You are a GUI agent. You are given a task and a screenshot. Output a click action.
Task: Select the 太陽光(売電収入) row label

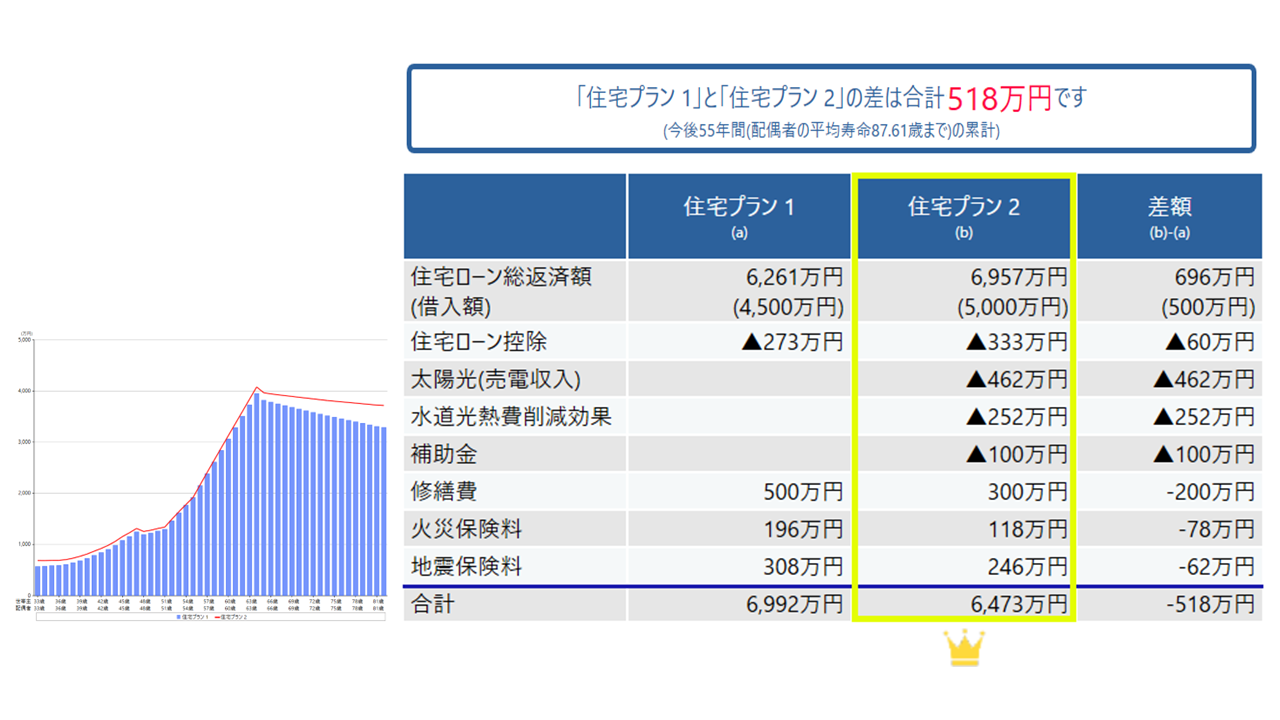click(496, 379)
